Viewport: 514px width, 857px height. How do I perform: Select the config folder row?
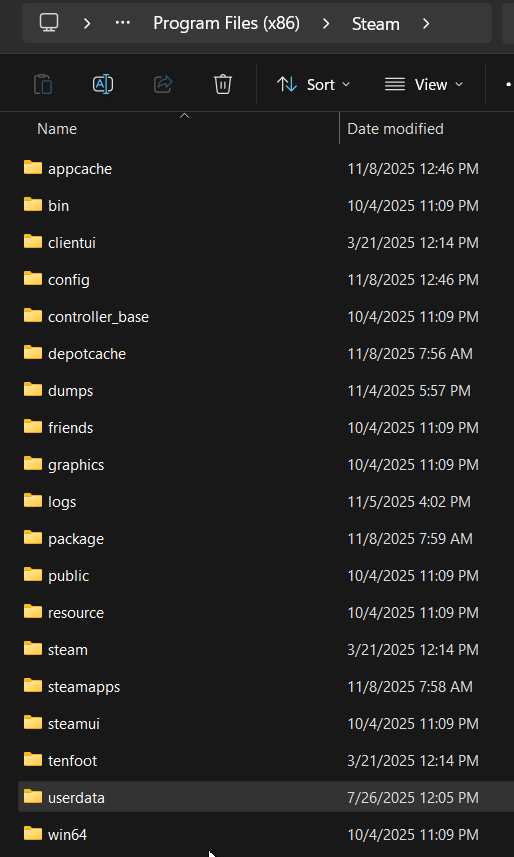258,279
